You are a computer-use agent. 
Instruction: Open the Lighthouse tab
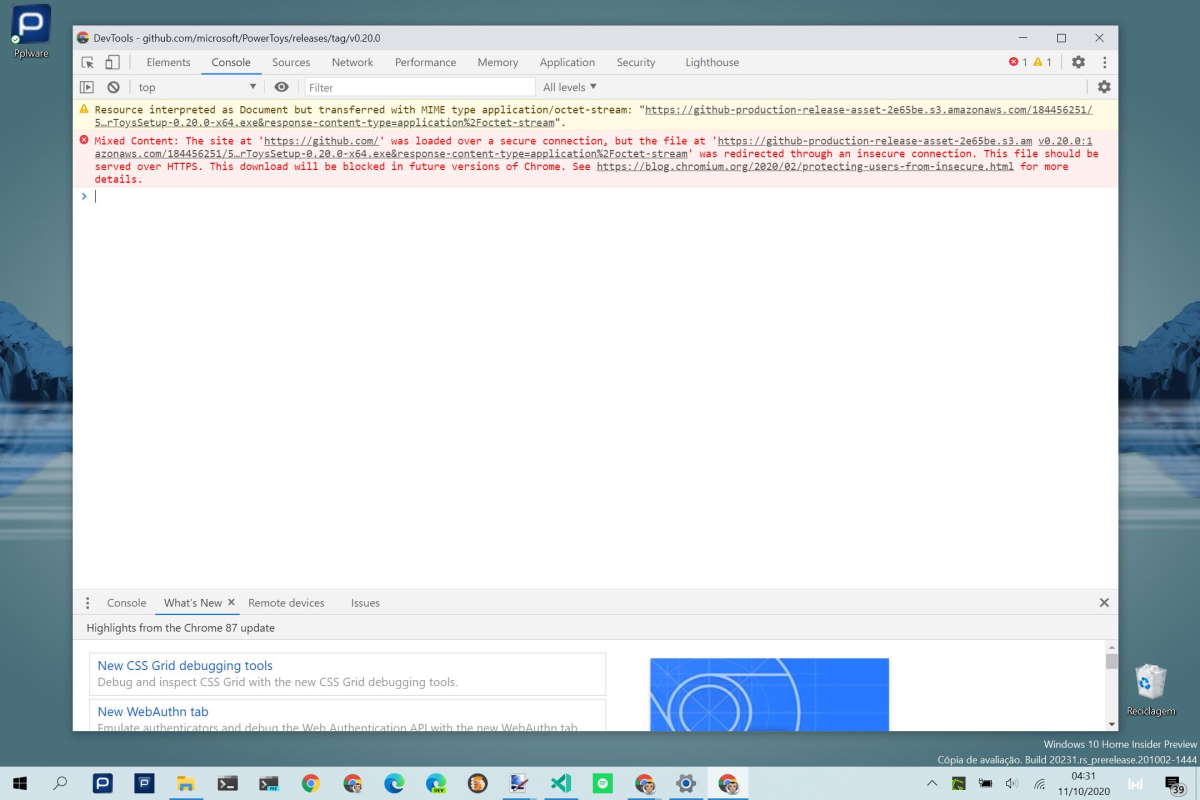tap(712, 62)
